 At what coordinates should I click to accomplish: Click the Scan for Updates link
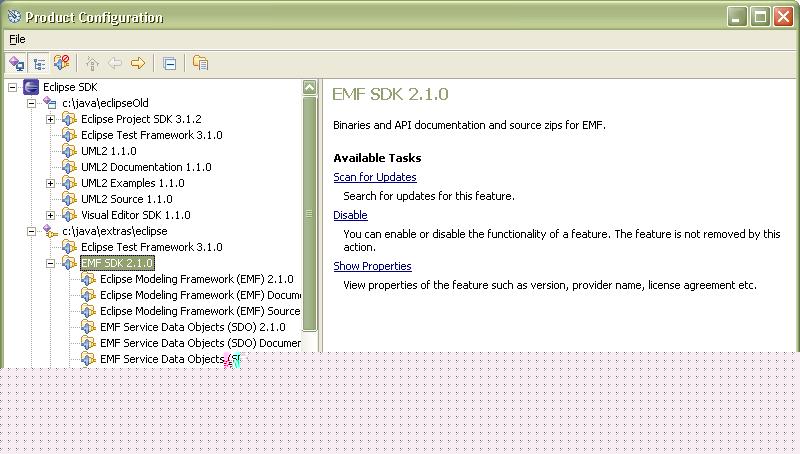point(375,177)
